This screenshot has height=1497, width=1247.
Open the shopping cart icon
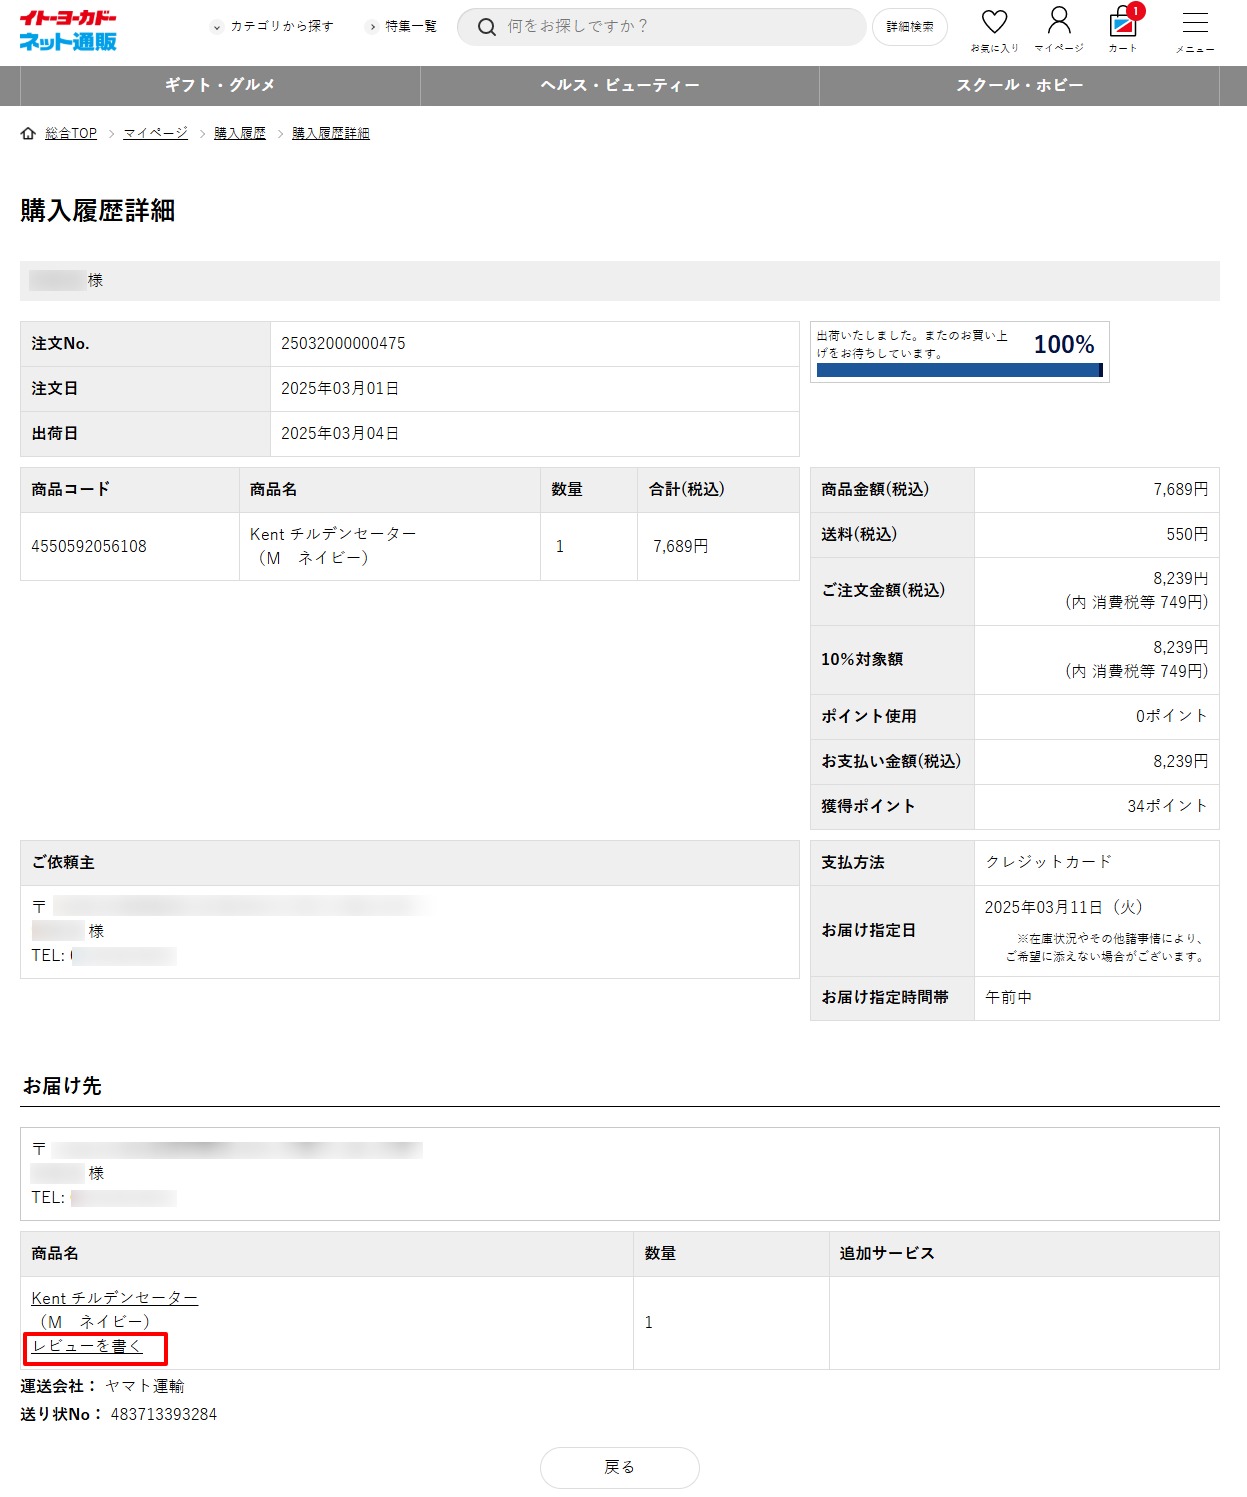pos(1123,24)
